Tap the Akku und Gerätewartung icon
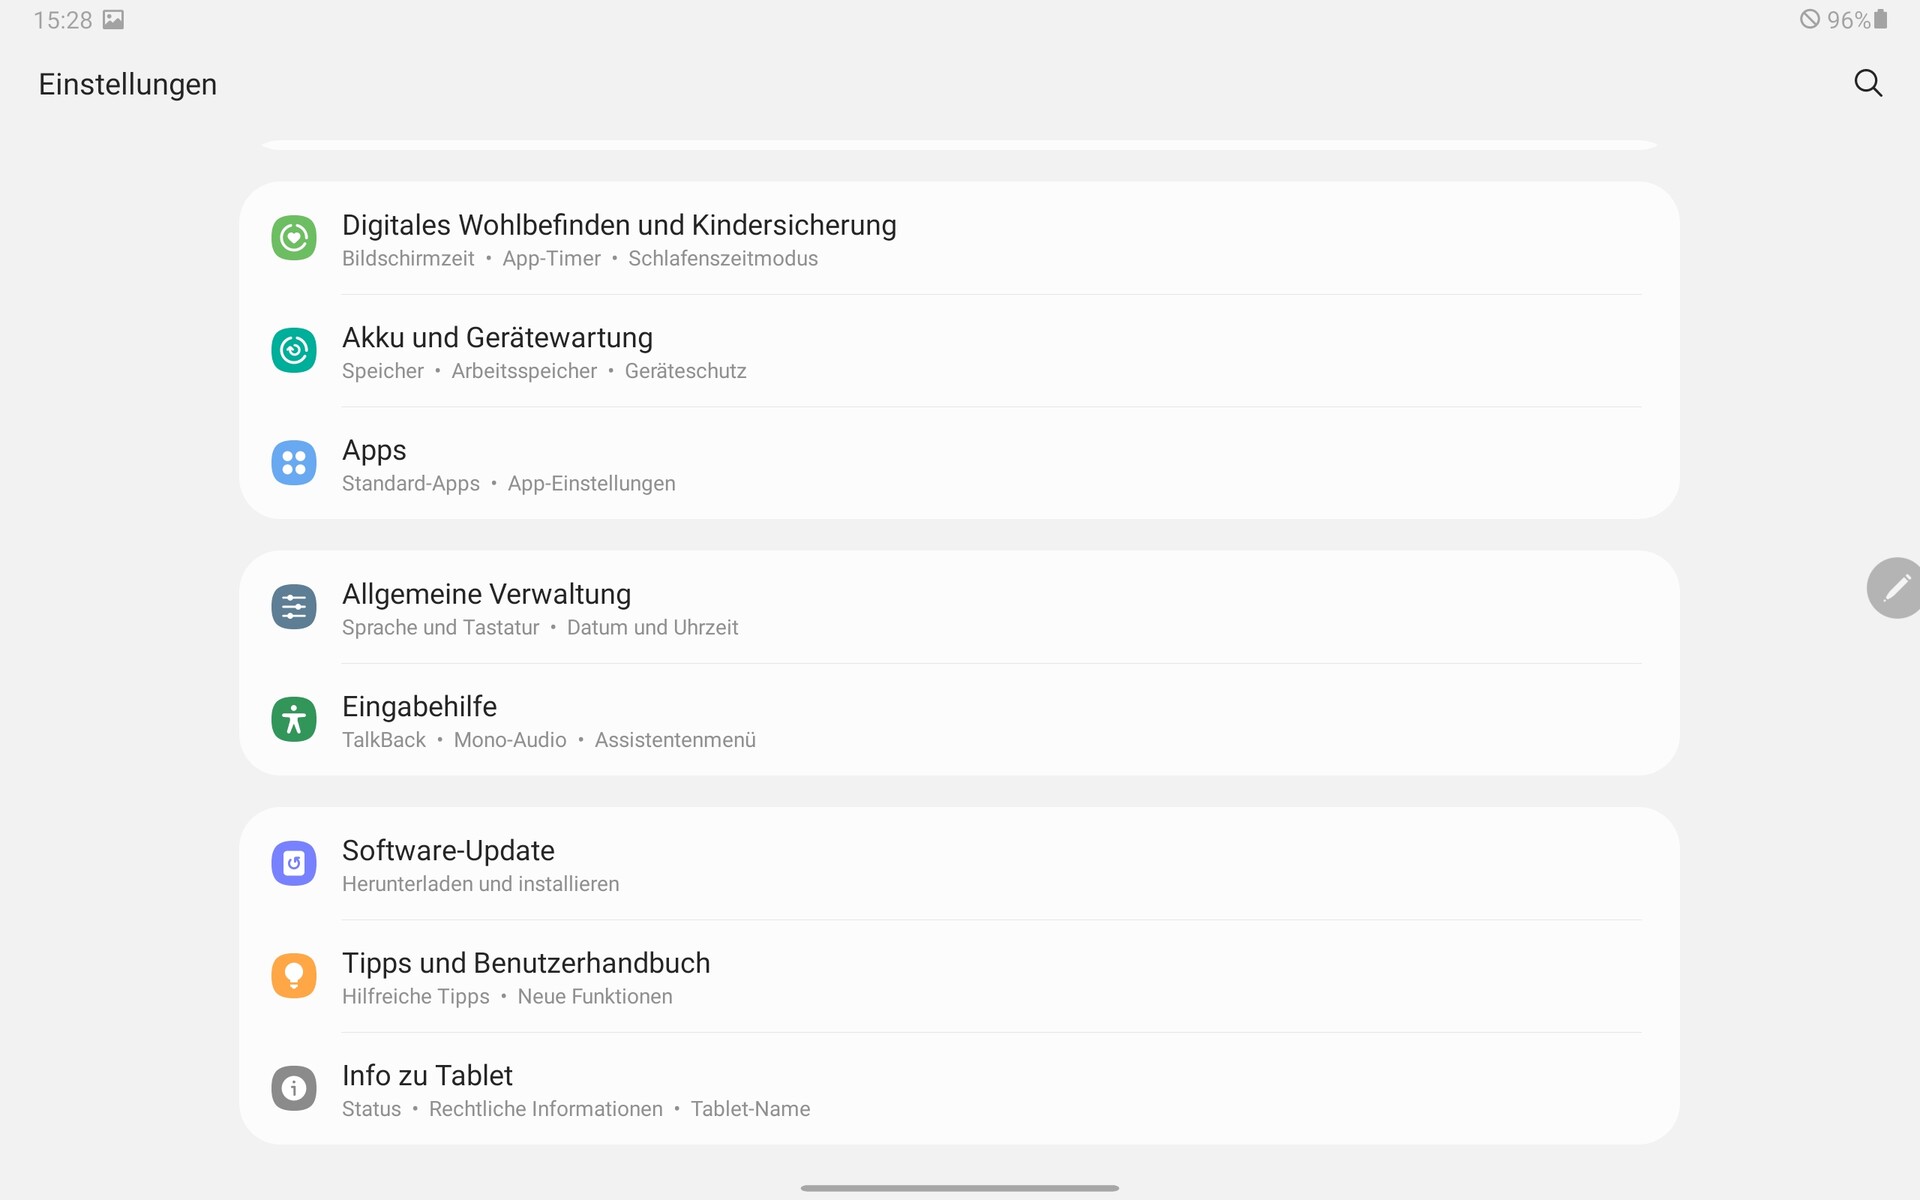Screen dimensions: 1920x1200 (x=294, y=350)
